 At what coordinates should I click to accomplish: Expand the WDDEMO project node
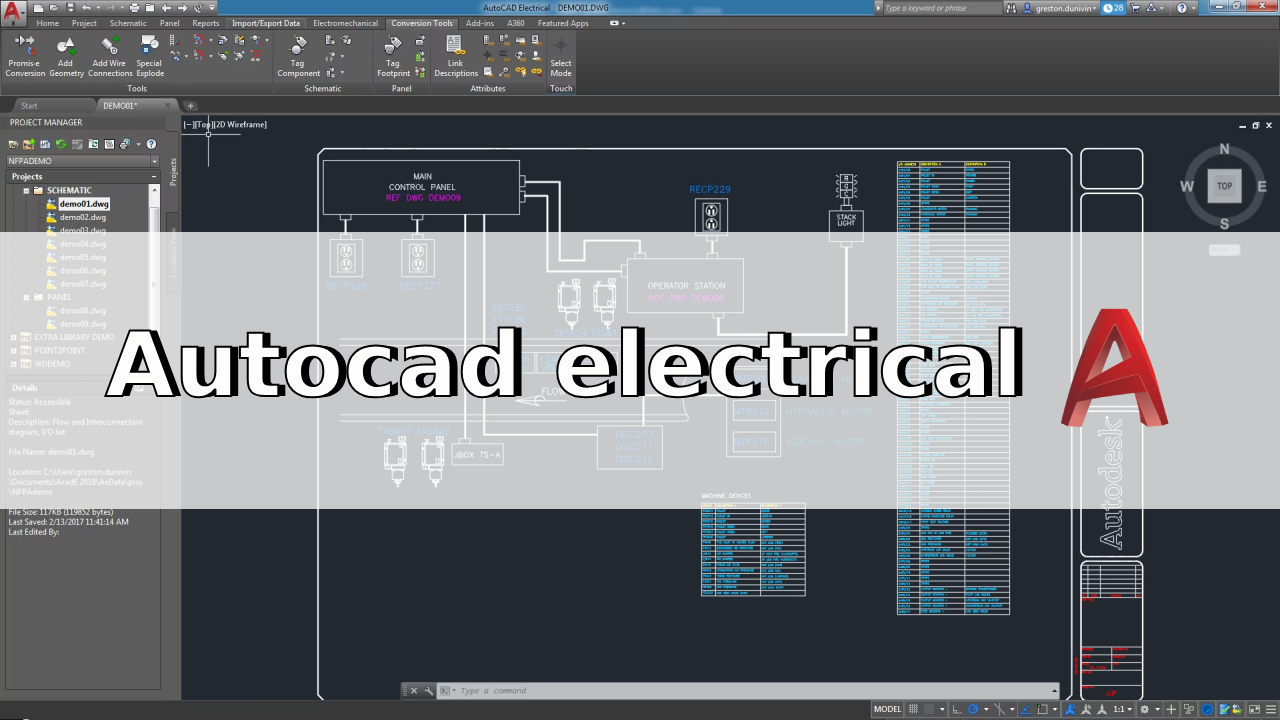[x=13, y=364]
